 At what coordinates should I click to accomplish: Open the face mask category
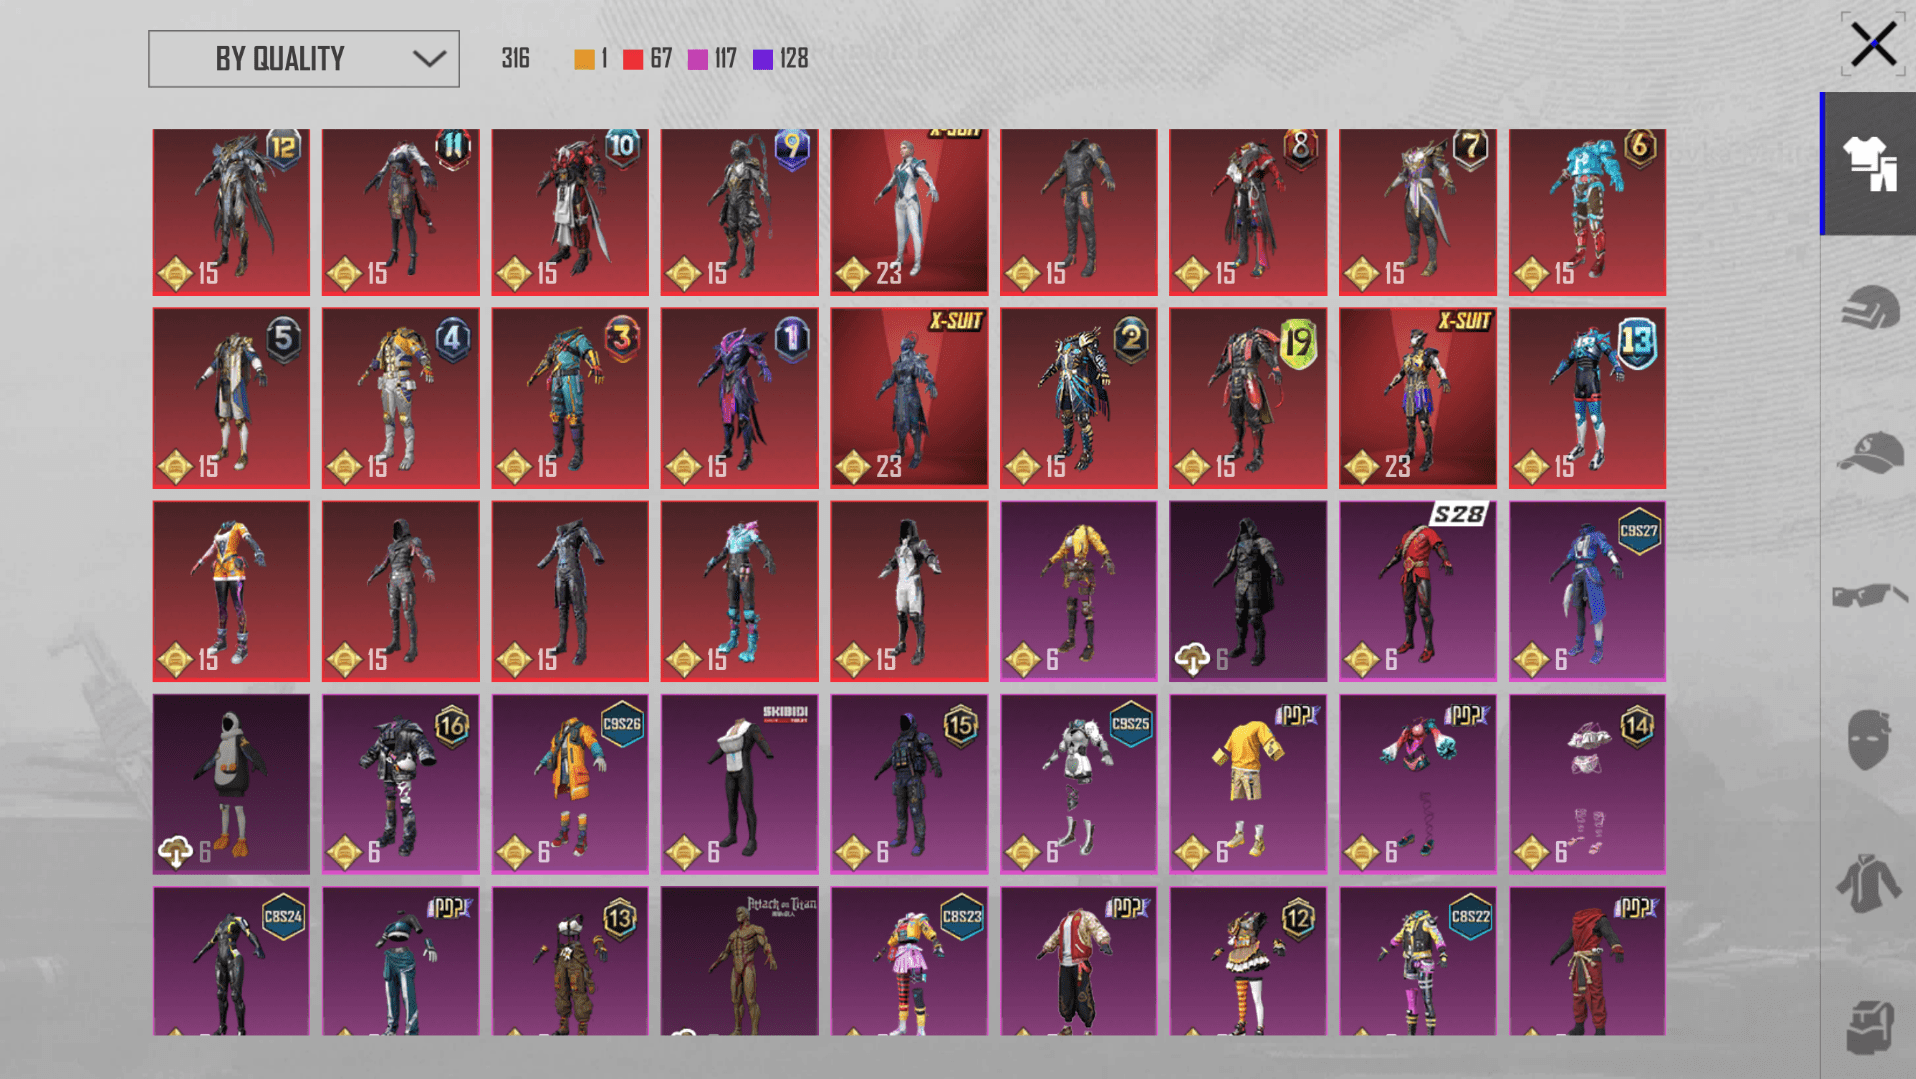pyautogui.click(x=1868, y=740)
